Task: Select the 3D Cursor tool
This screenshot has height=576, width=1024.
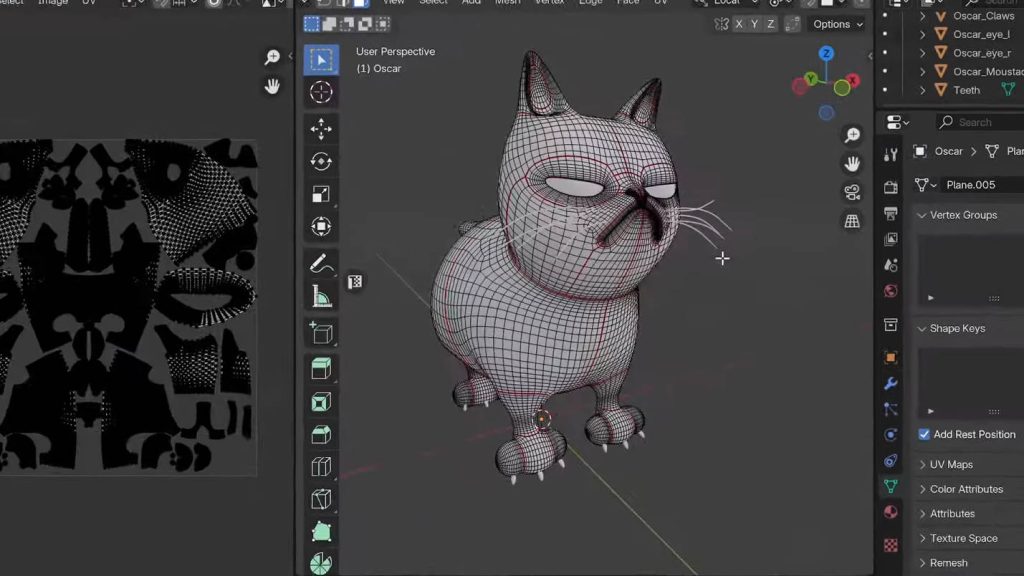Action: tap(321, 93)
